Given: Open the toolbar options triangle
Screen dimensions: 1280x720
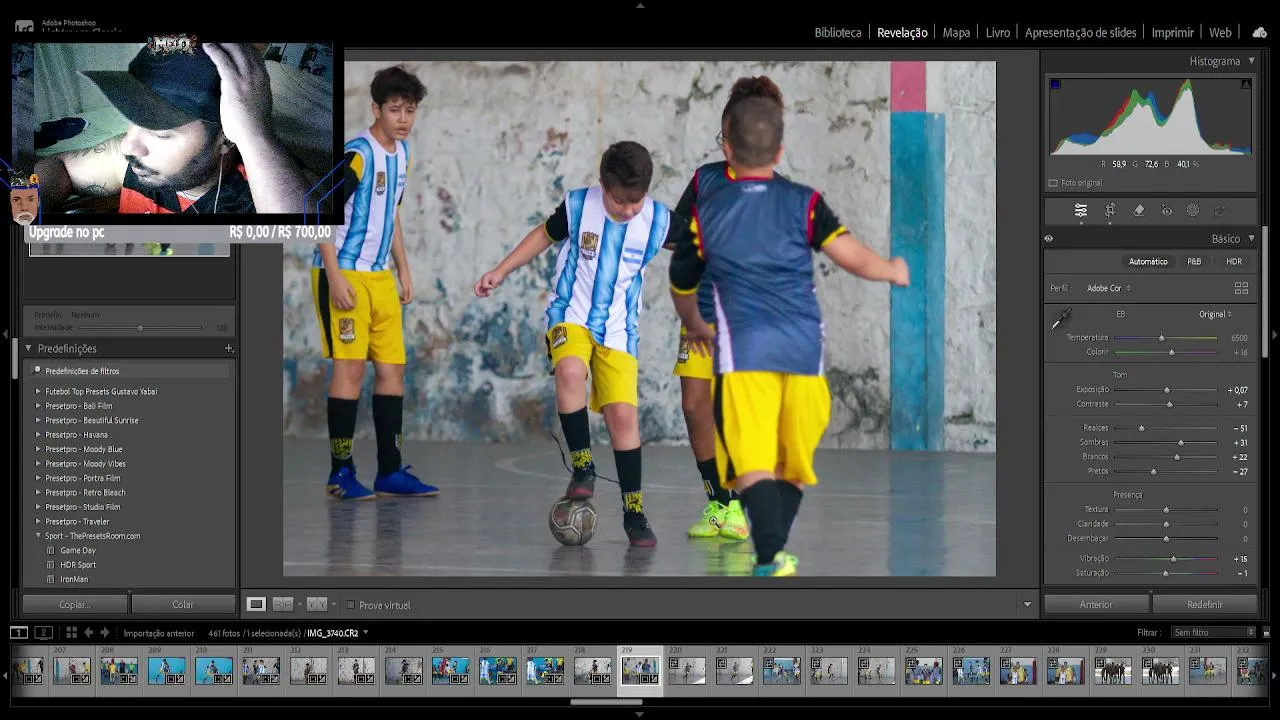Looking at the screenshot, I should pos(1027,604).
